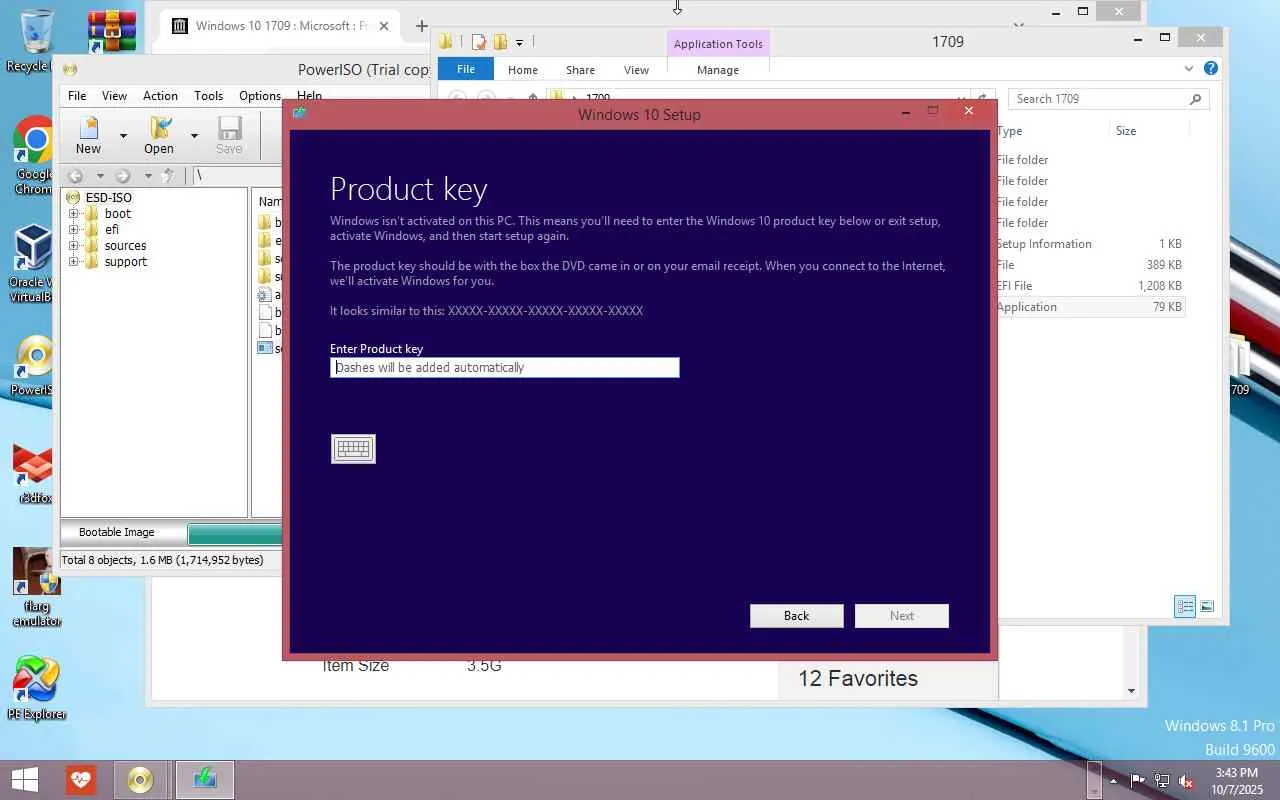The width and height of the screenshot is (1280, 800).
Task: Switch to the Home ribbon tab in Explorer
Action: [x=522, y=70]
